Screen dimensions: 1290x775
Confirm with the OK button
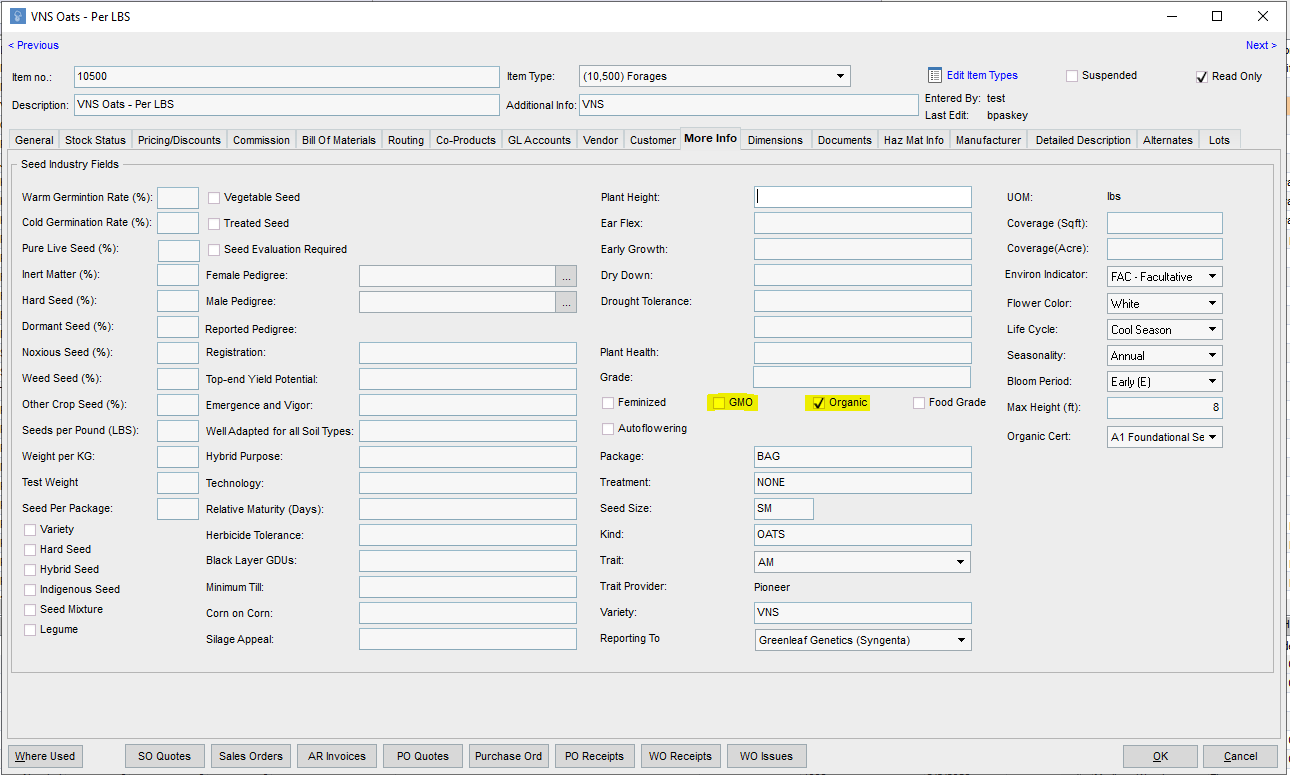(1160, 756)
